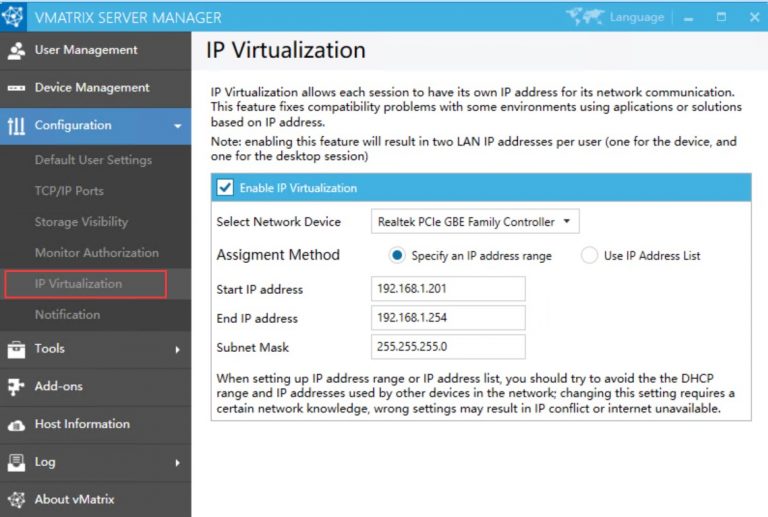Collapse the Configuration menu arrow
The image size is (768, 517).
pos(177,126)
